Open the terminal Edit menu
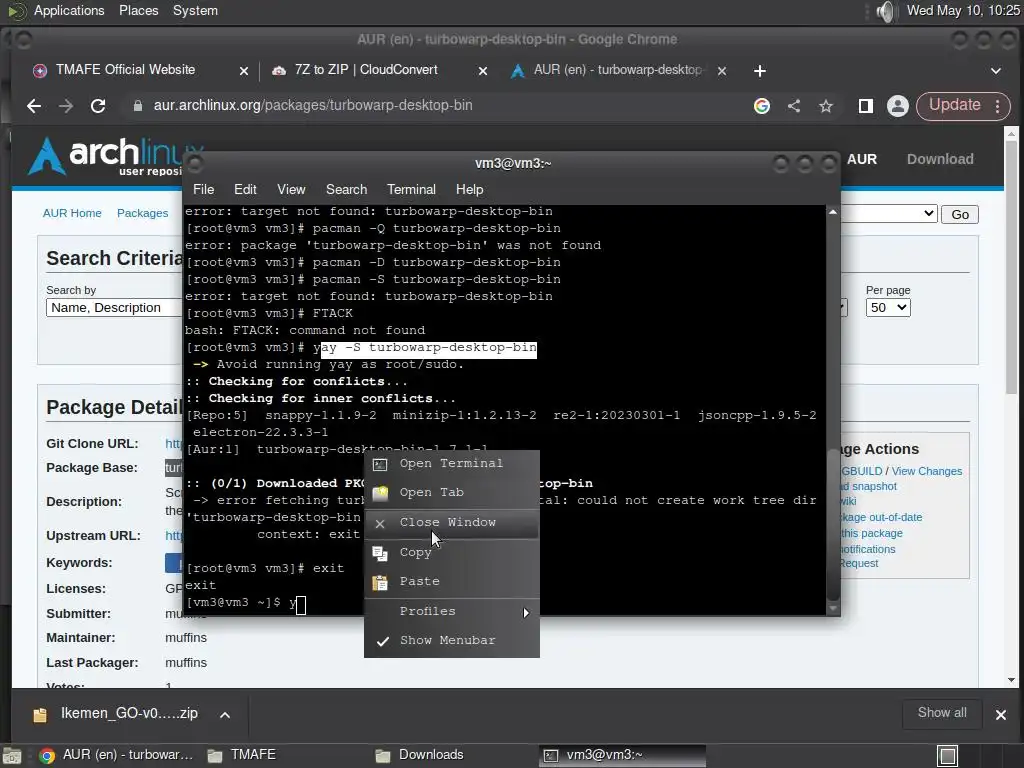This screenshot has height=768, width=1024. 245,189
